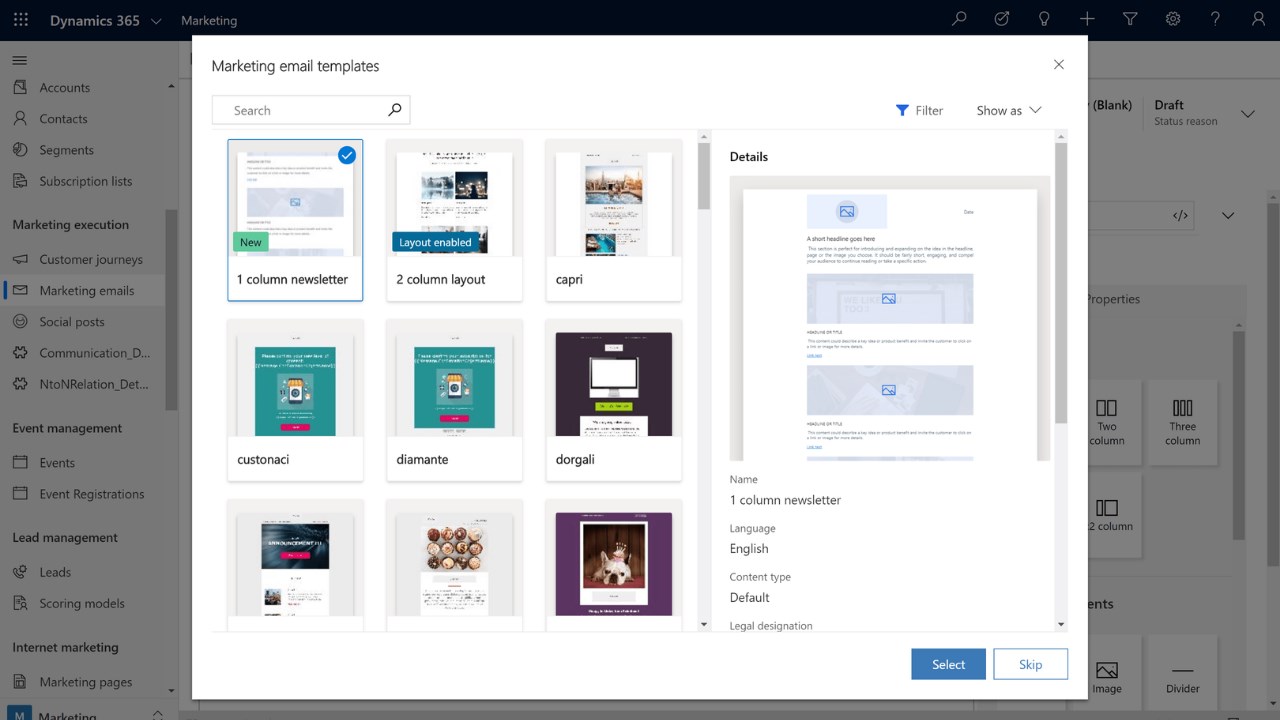
Task: Click the plus quick create icon
Action: [1087, 19]
